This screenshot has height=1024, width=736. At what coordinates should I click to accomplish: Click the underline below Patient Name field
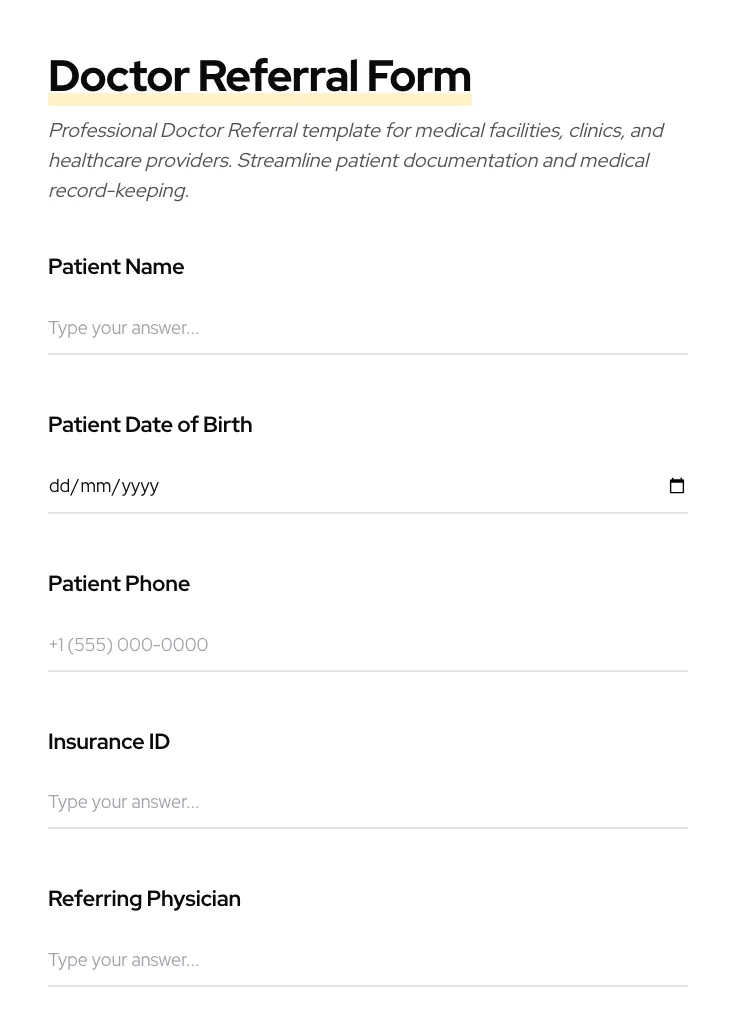pyautogui.click(x=368, y=353)
